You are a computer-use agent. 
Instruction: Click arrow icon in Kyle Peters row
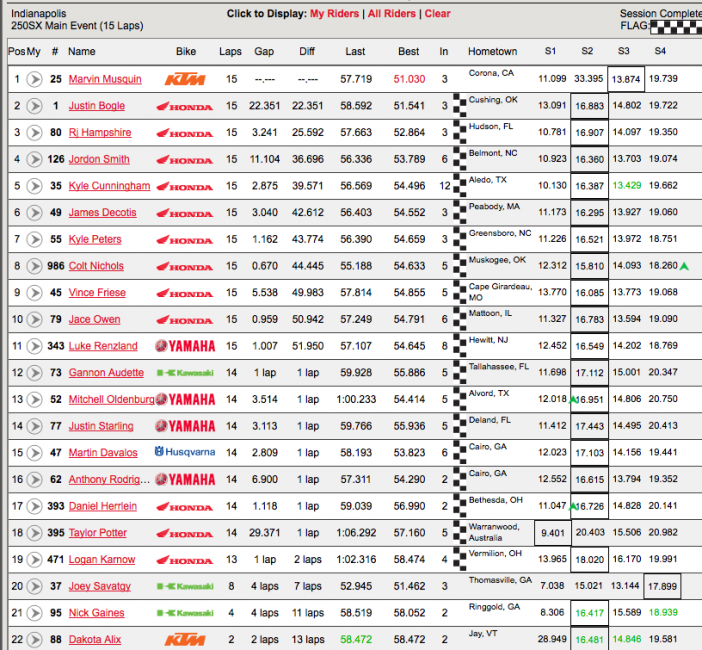(34, 239)
